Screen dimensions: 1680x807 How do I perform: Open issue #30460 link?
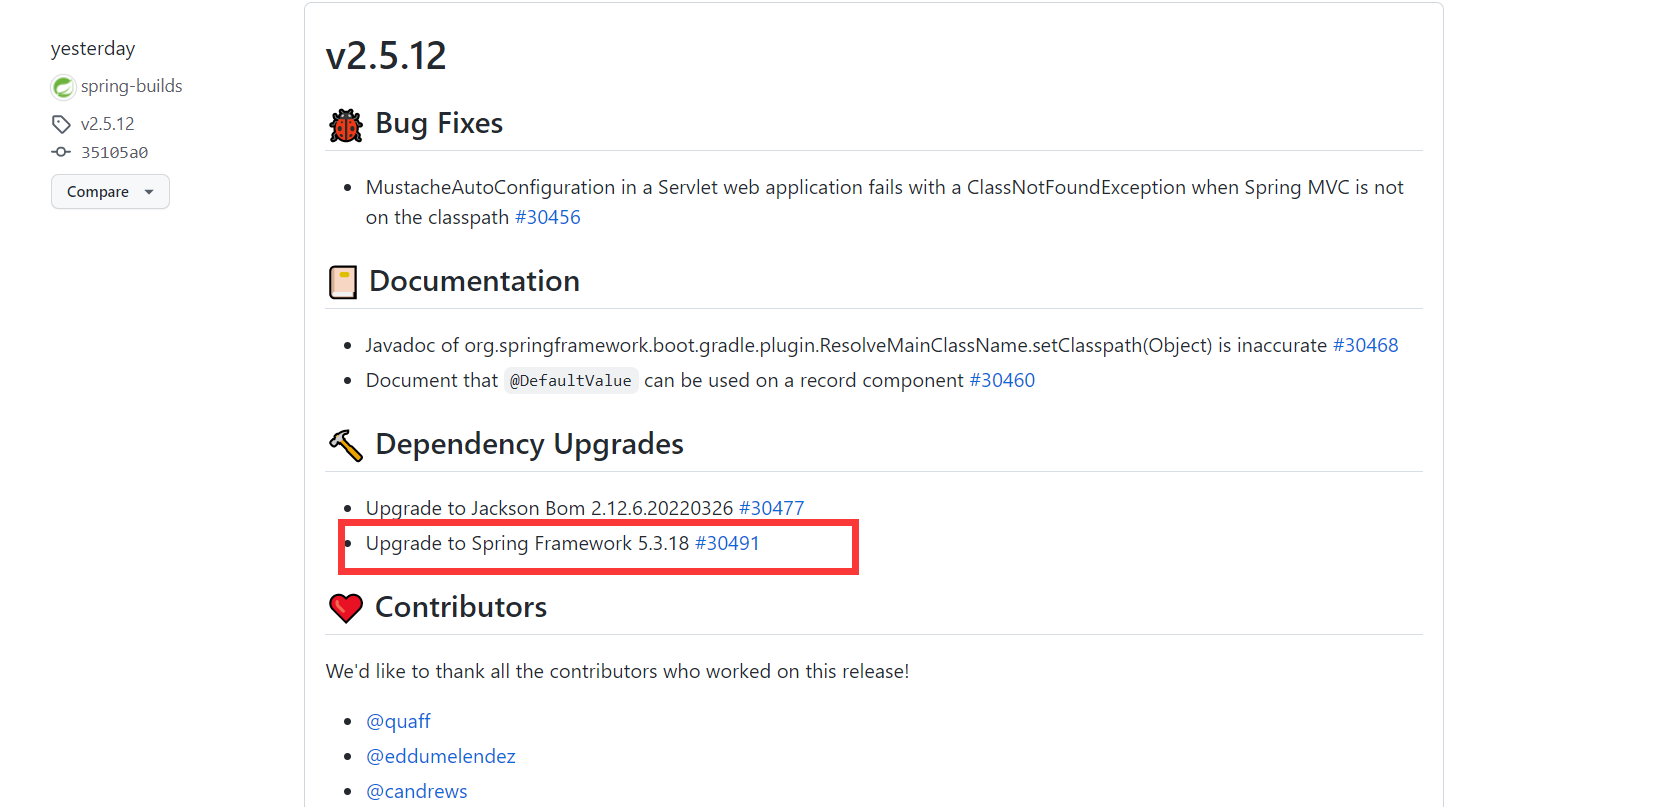(x=1002, y=380)
